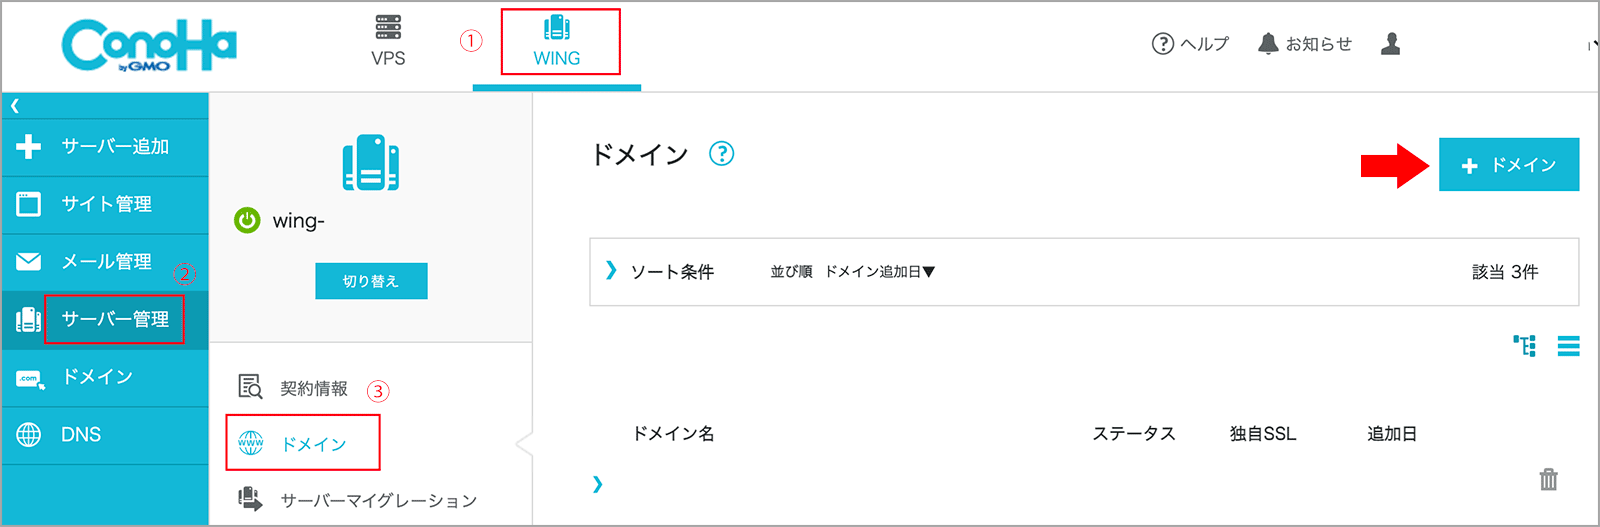Open the ヘルプ help link
This screenshot has width=1600, height=527.
point(1190,44)
